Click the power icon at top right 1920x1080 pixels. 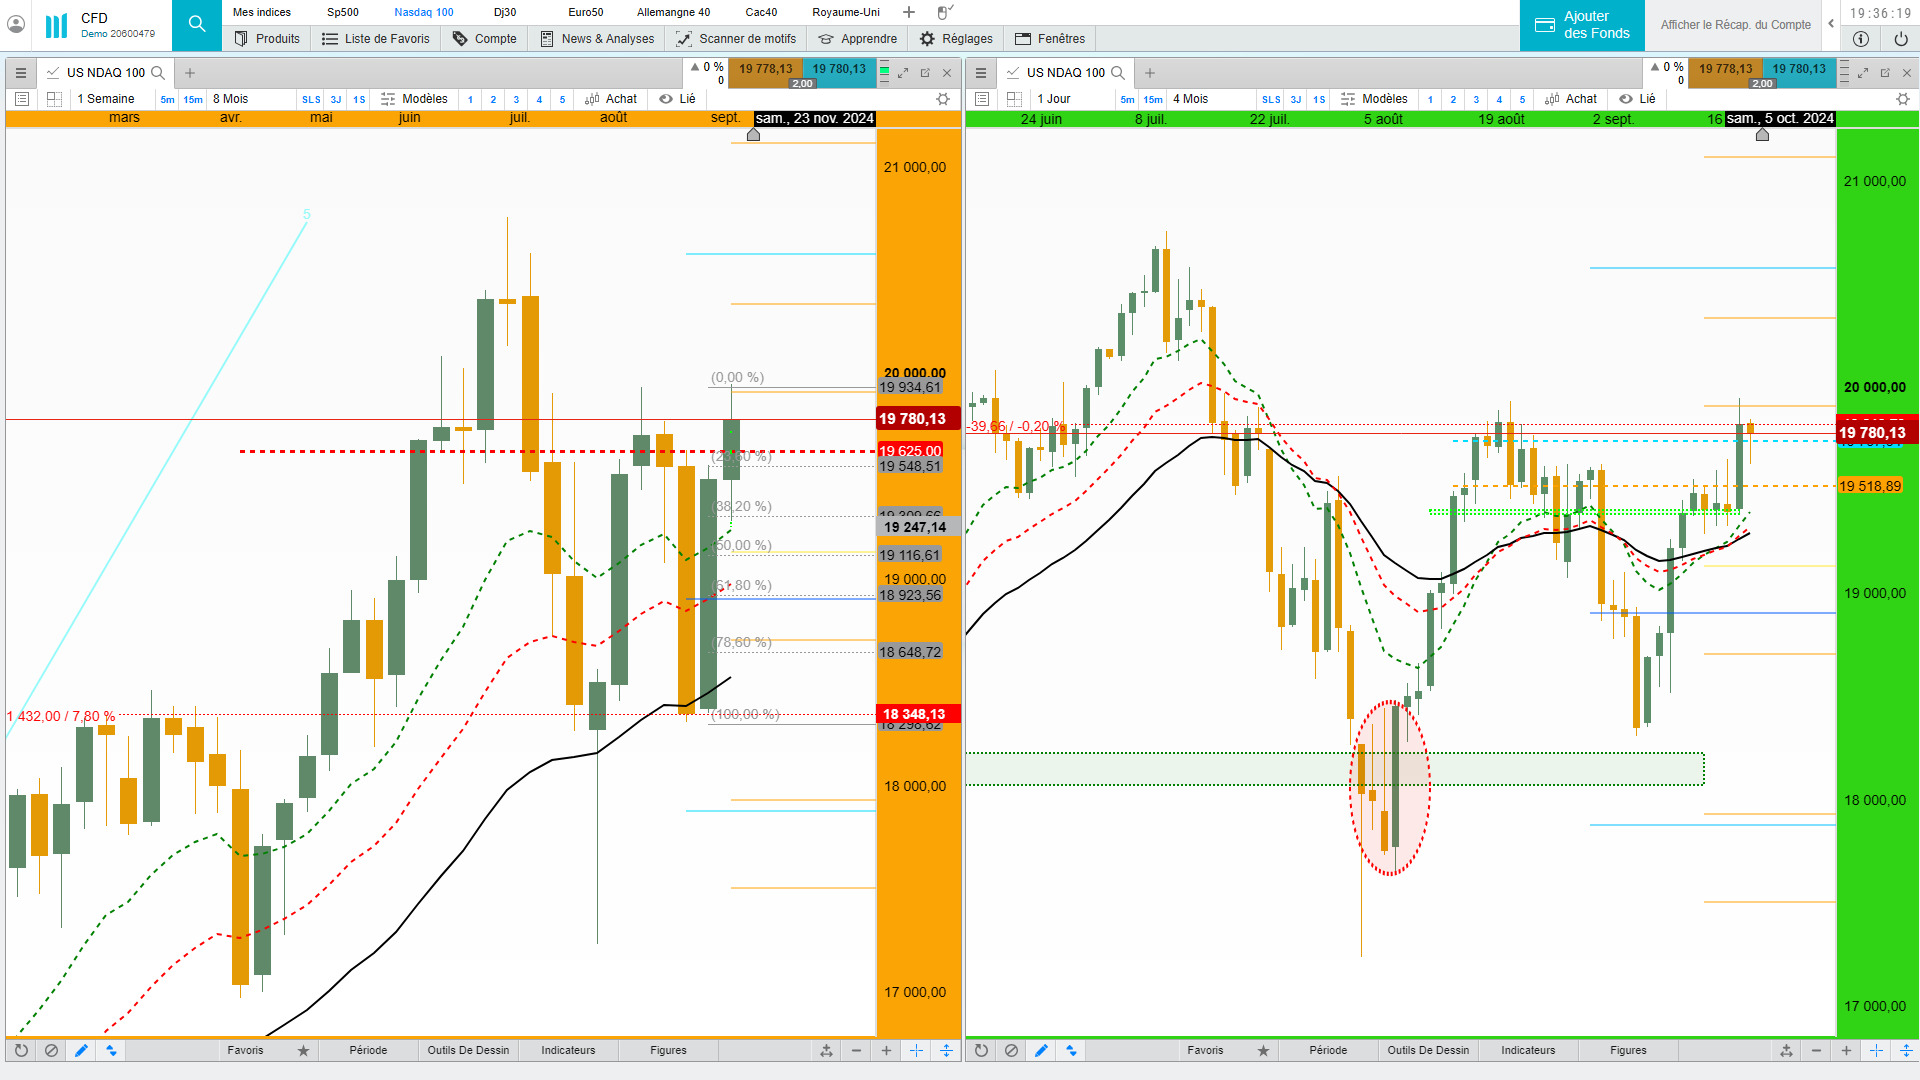click(1901, 39)
